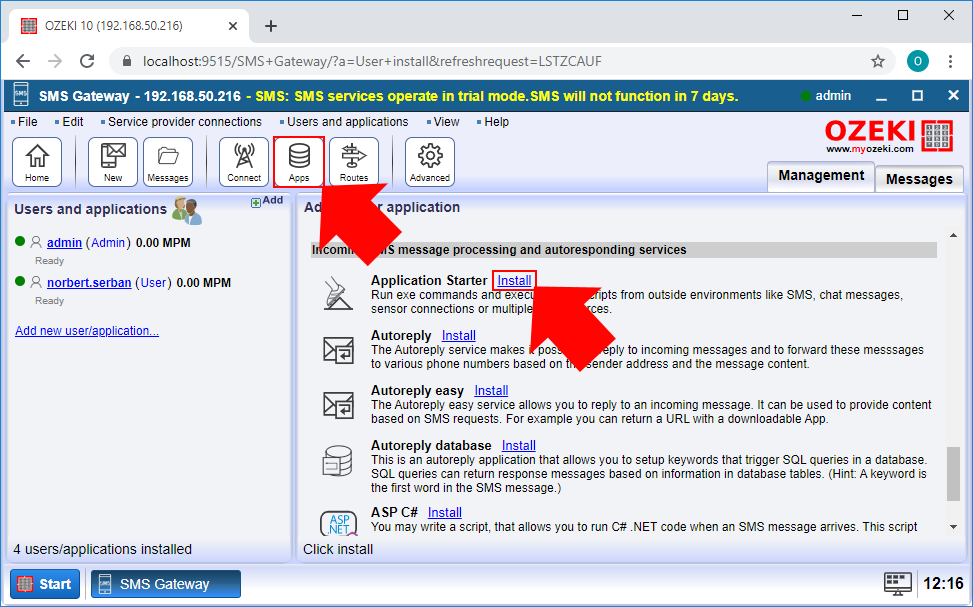
Task: Click the ASP.NET C# icon
Action: click(339, 524)
